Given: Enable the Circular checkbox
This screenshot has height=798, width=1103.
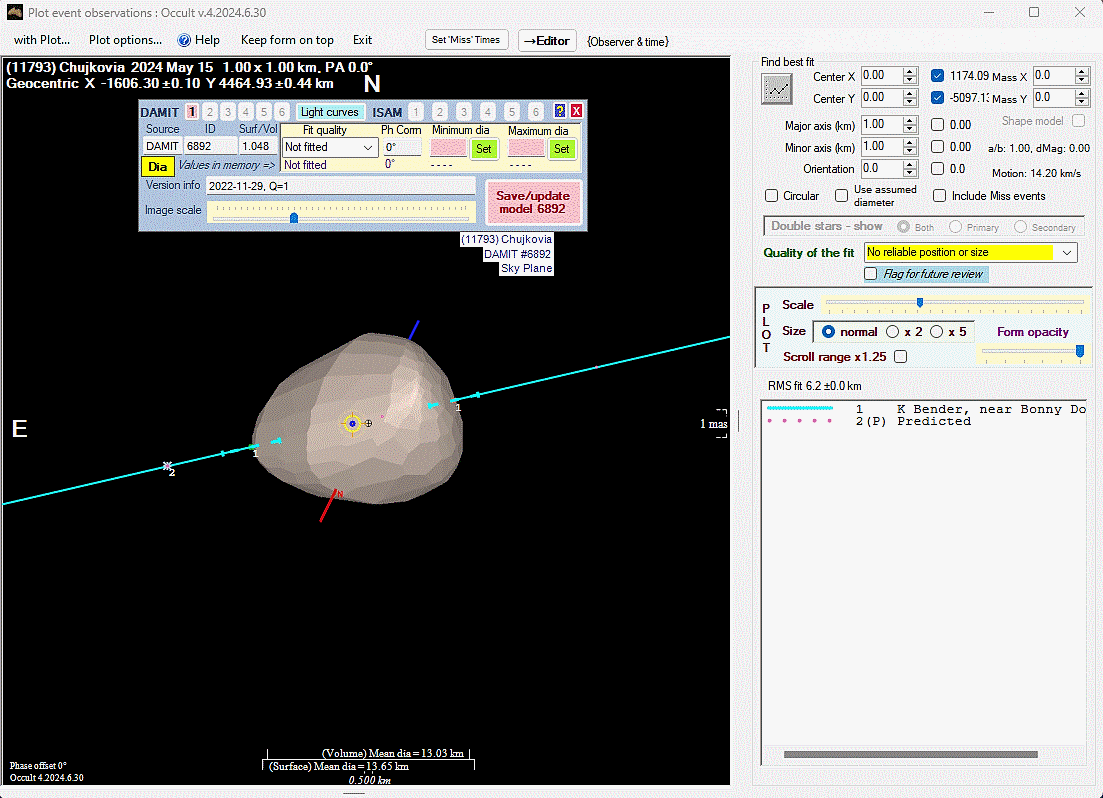Looking at the screenshot, I should (x=772, y=196).
